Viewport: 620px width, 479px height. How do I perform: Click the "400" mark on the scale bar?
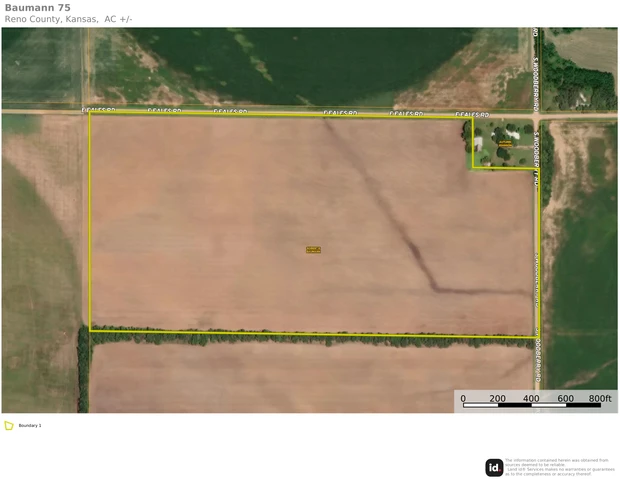(x=531, y=398)
